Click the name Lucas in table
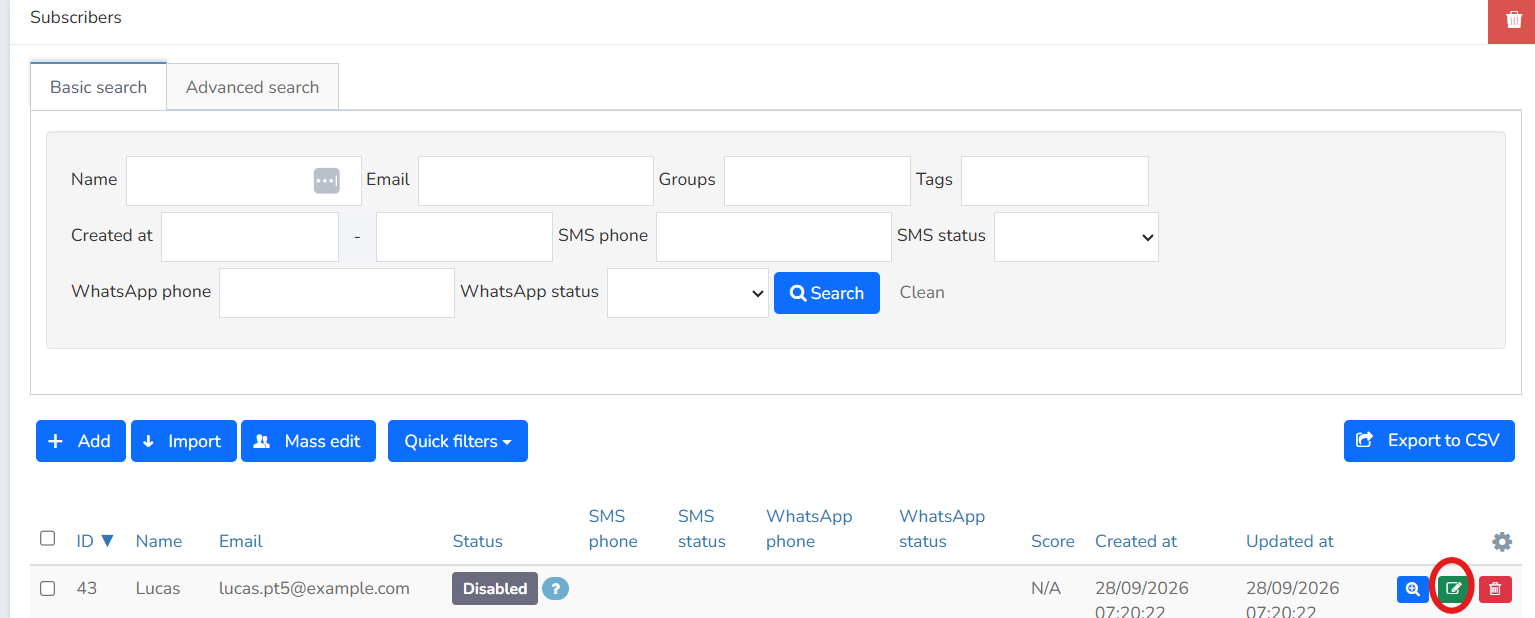 click(x=158, y=588)
